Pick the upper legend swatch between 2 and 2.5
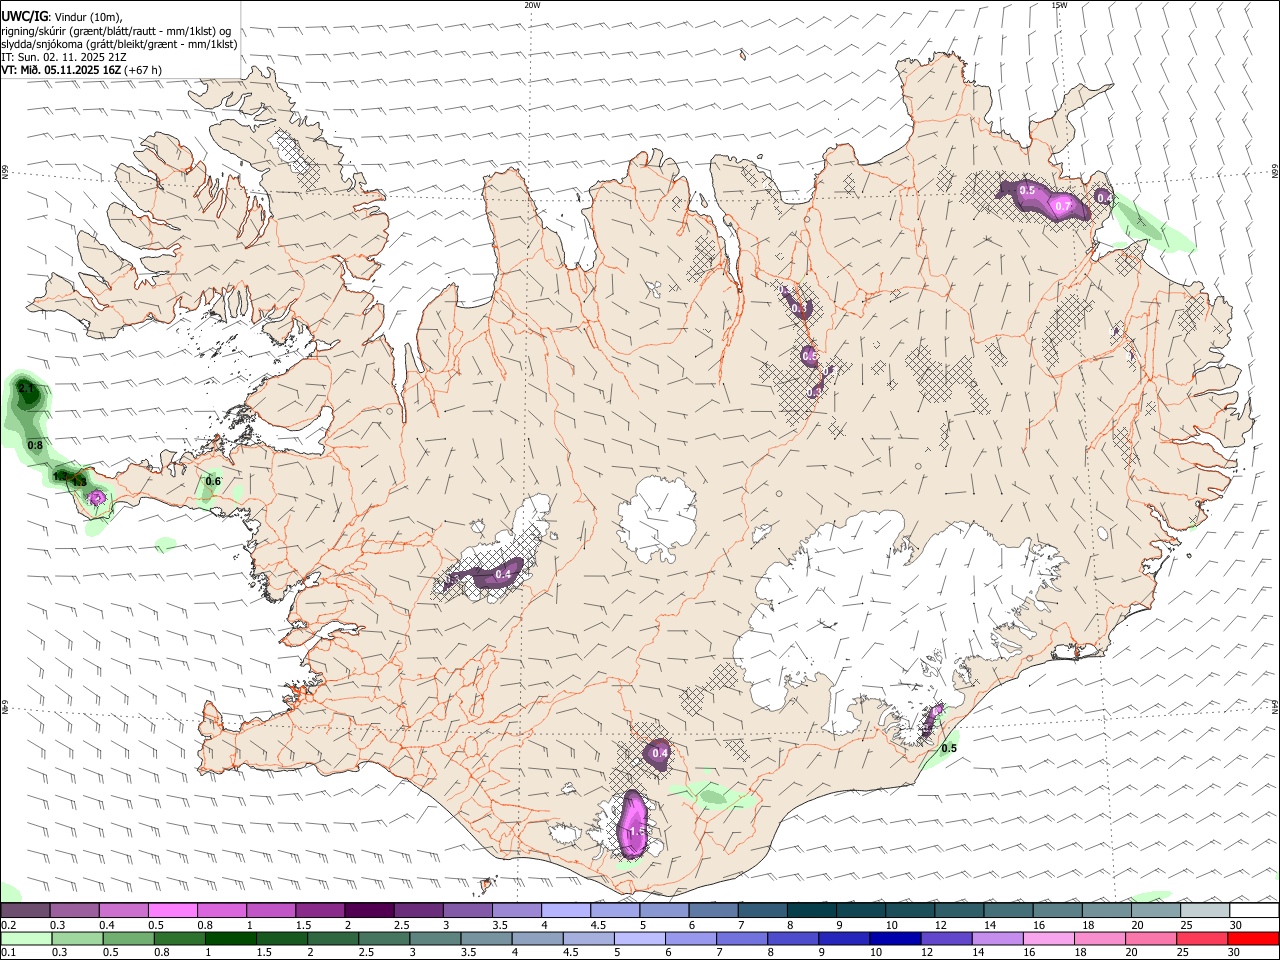 coord(368,911)
